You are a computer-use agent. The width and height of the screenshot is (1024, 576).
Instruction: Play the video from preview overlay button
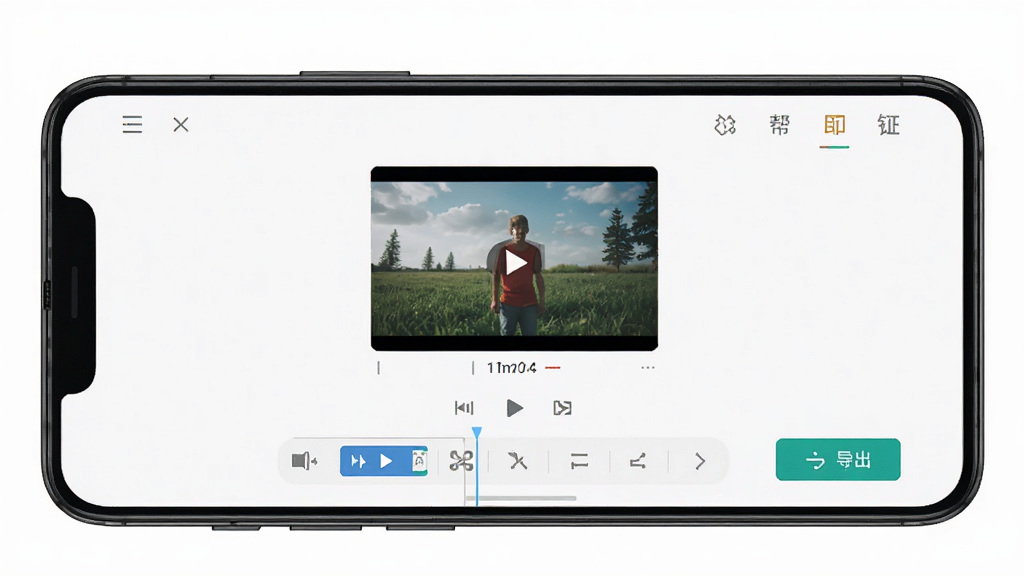pyautogui.click(x=516, y=263)
